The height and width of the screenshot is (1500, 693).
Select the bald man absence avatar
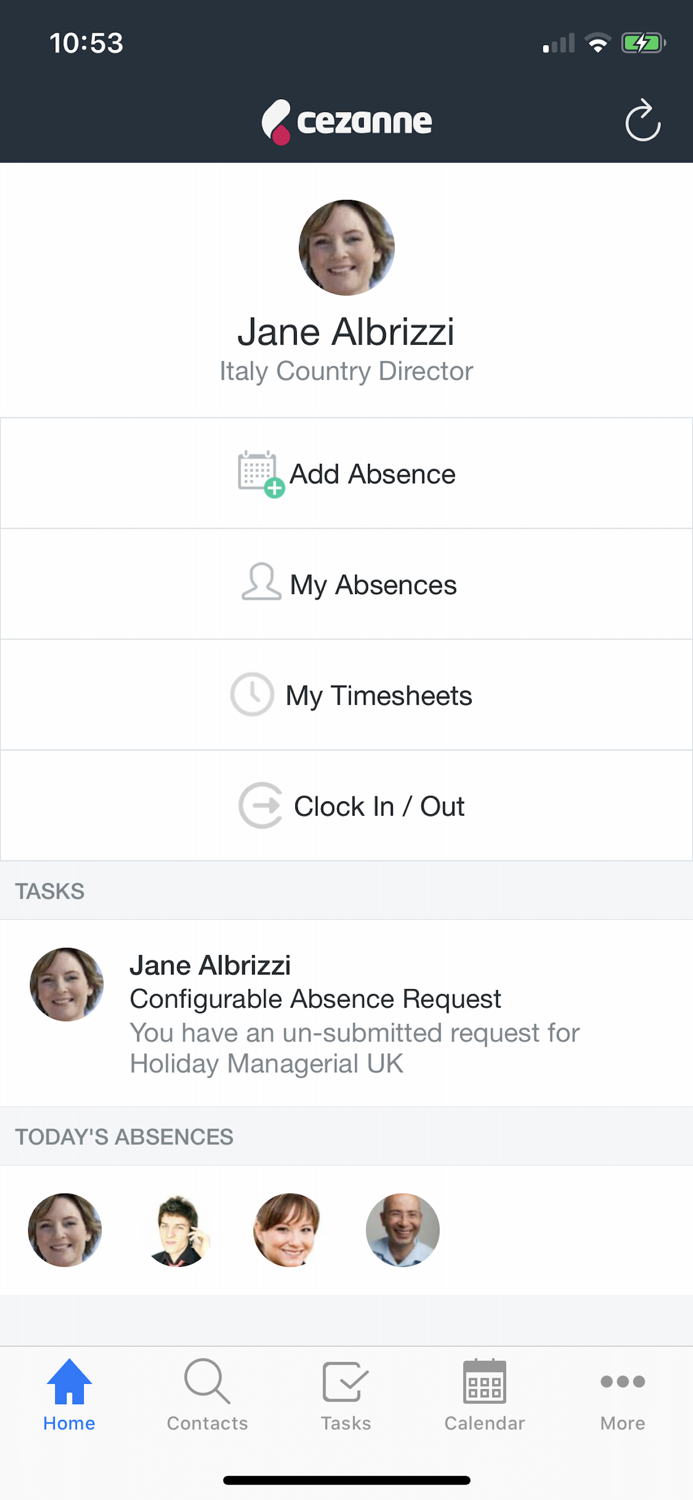pos(403,1230)
